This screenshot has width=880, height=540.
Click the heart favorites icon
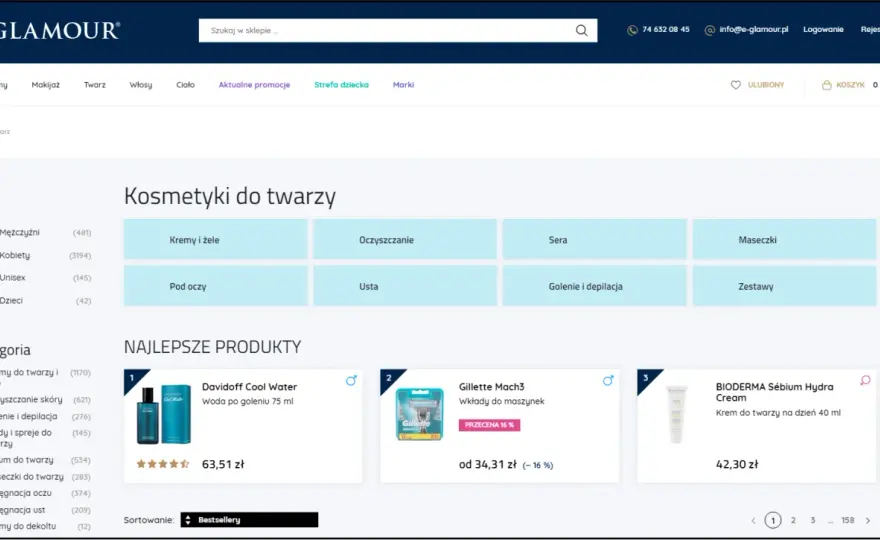click(736, 85)
